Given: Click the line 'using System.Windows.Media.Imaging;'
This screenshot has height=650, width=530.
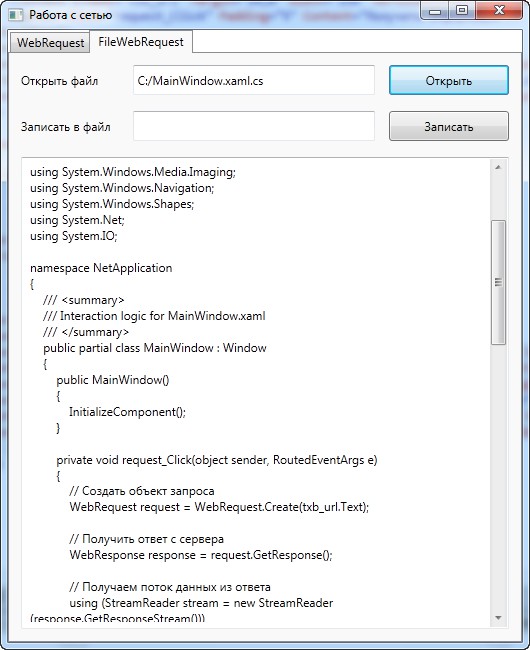Looking at the screenshot, I should 133,172.
